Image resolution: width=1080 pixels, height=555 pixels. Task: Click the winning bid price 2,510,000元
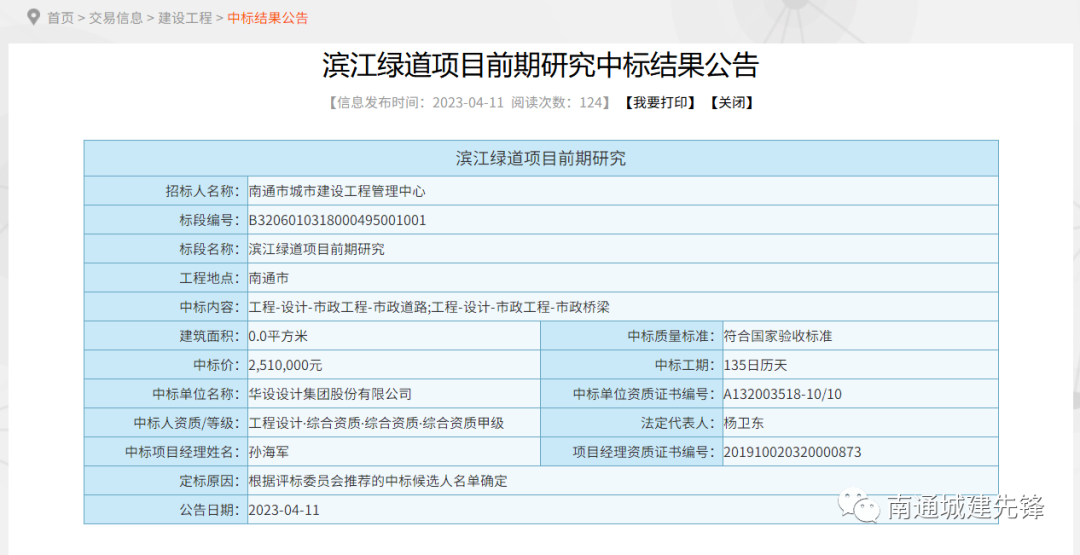pyautogui.click(x=285, y=365)
